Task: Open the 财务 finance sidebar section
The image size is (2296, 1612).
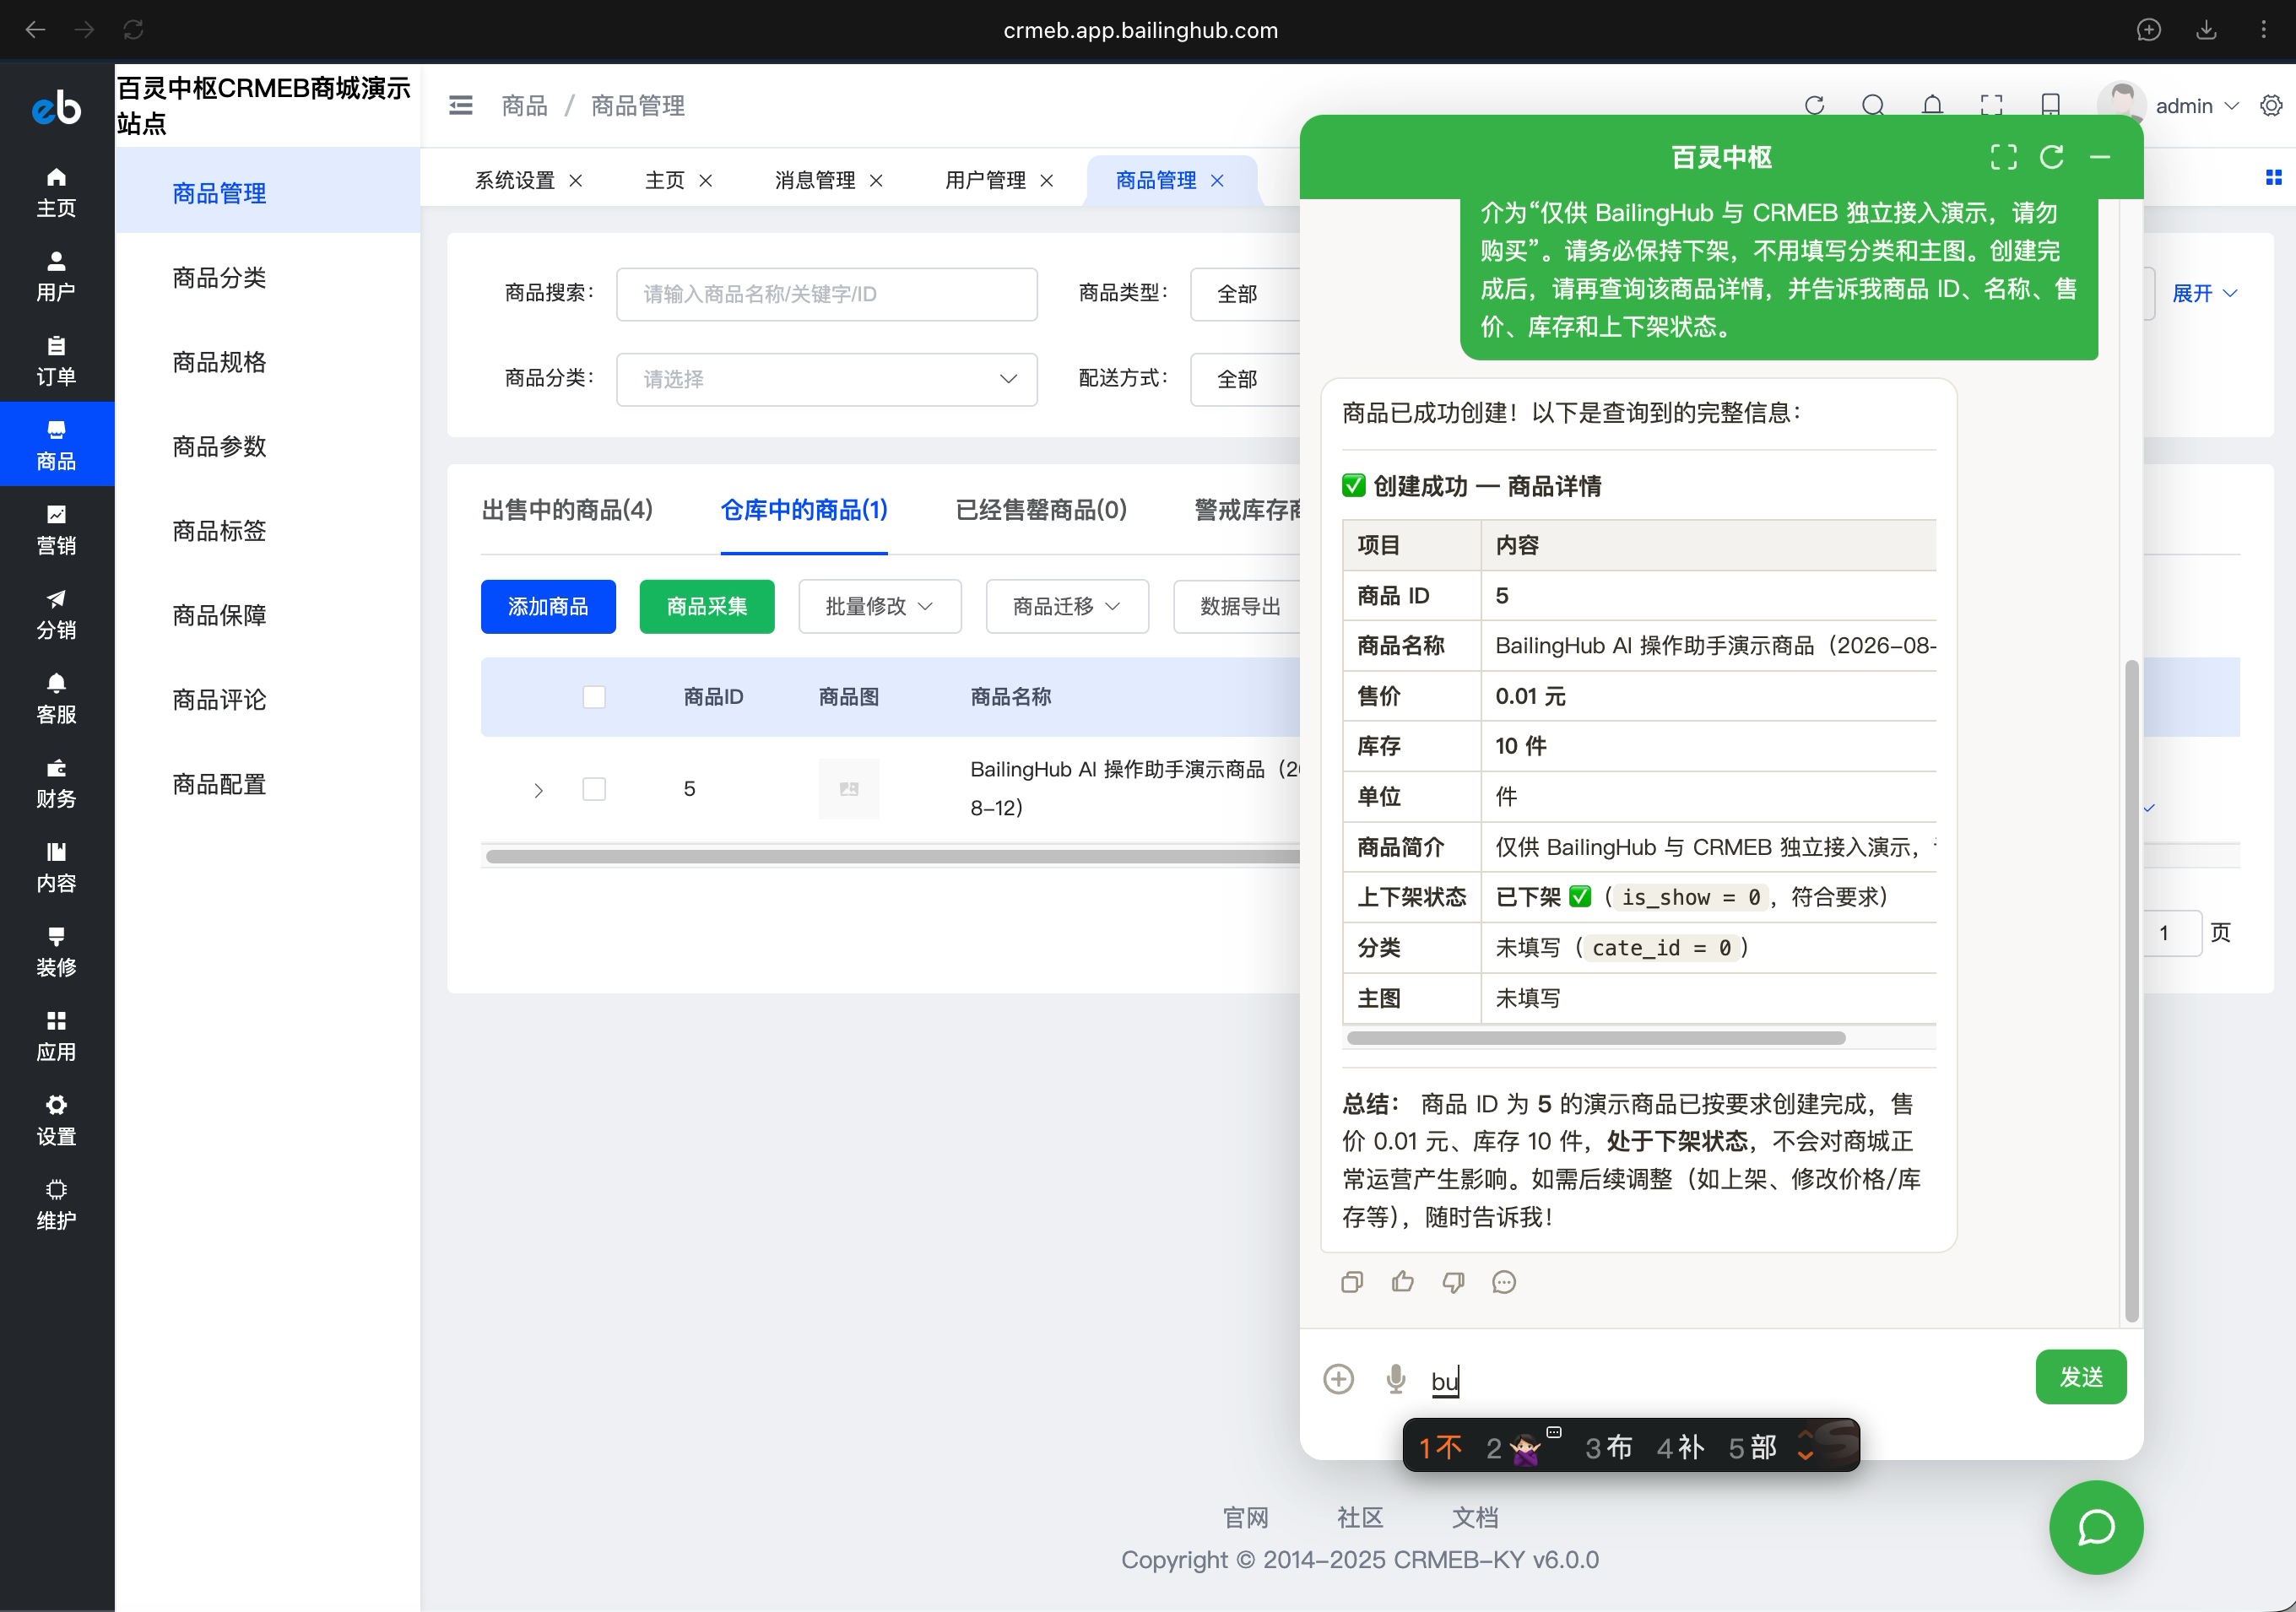Action: [56, 782]
